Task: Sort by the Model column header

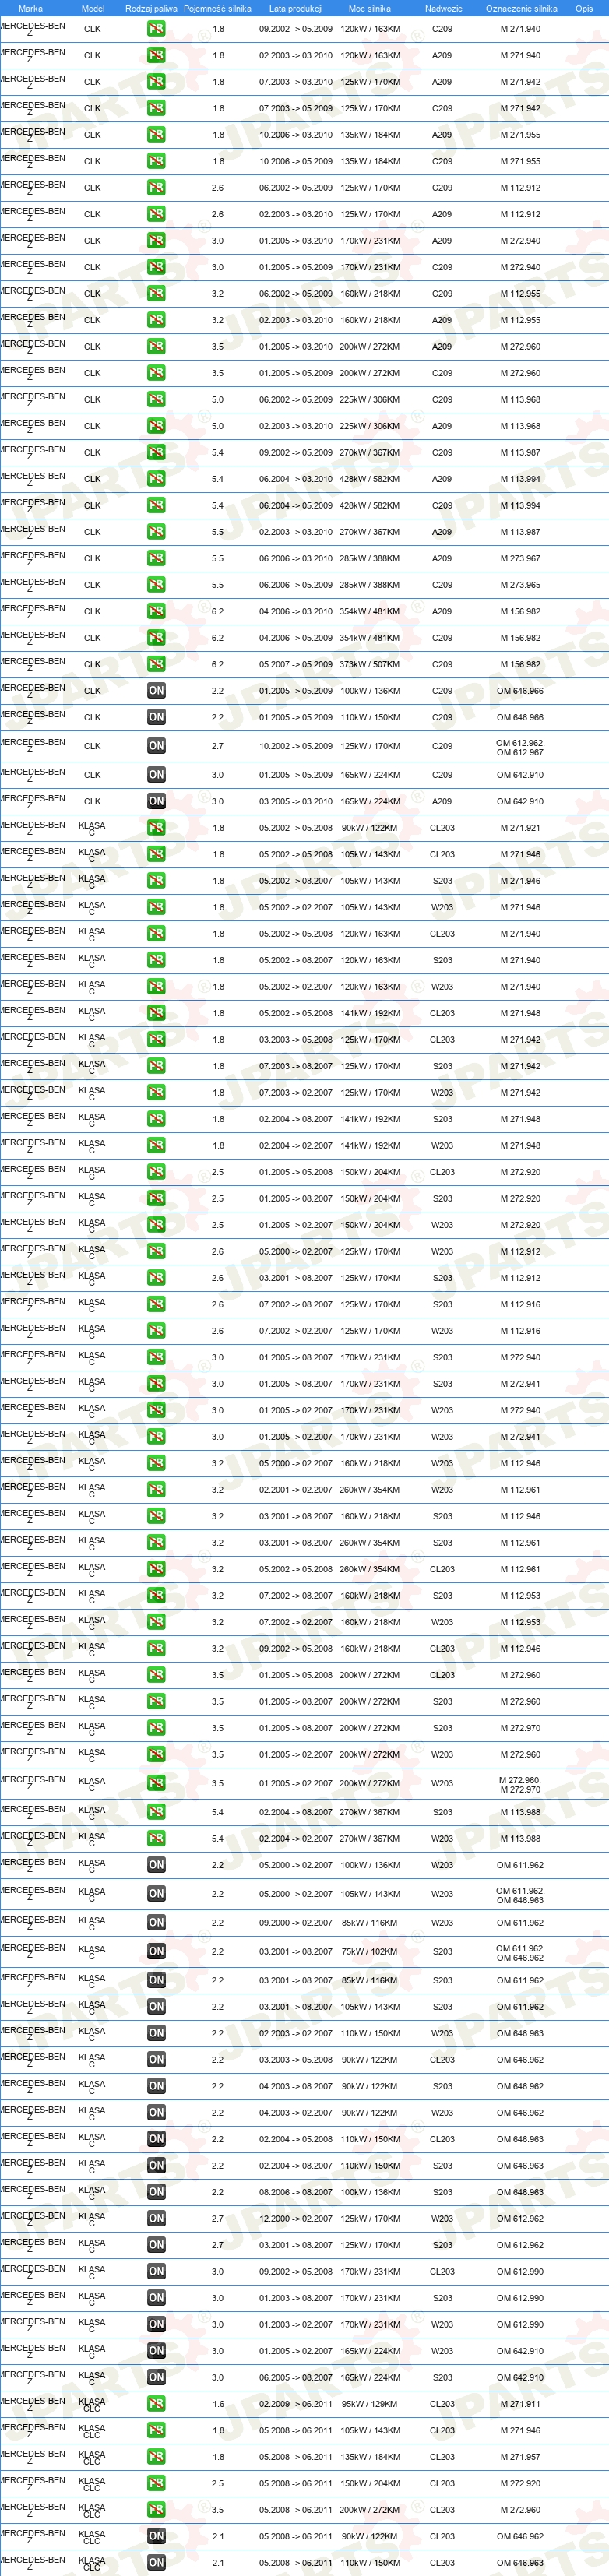Action: pos(93,8)
